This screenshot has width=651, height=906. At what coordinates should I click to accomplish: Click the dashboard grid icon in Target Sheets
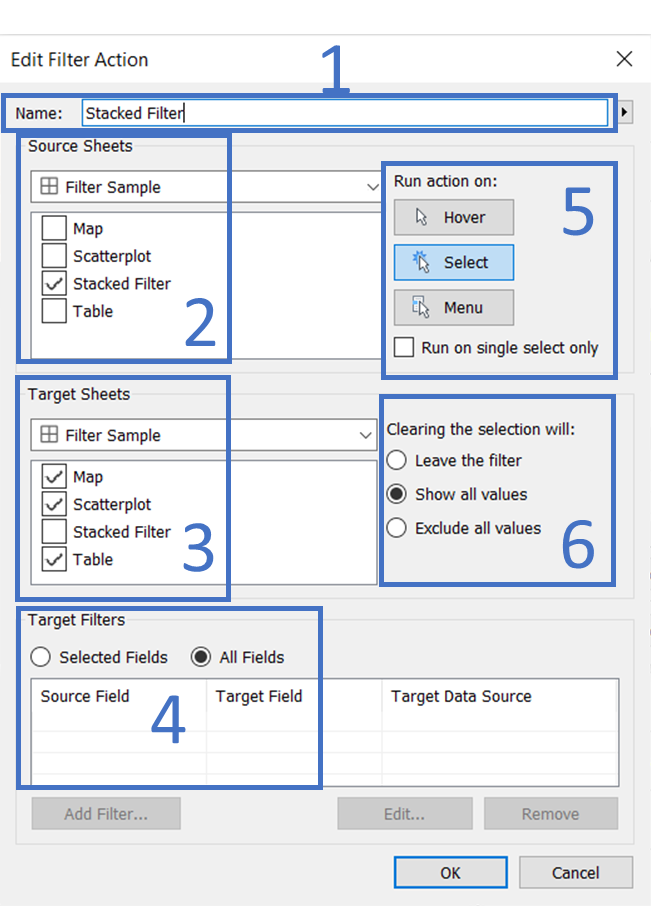(49, 434)
